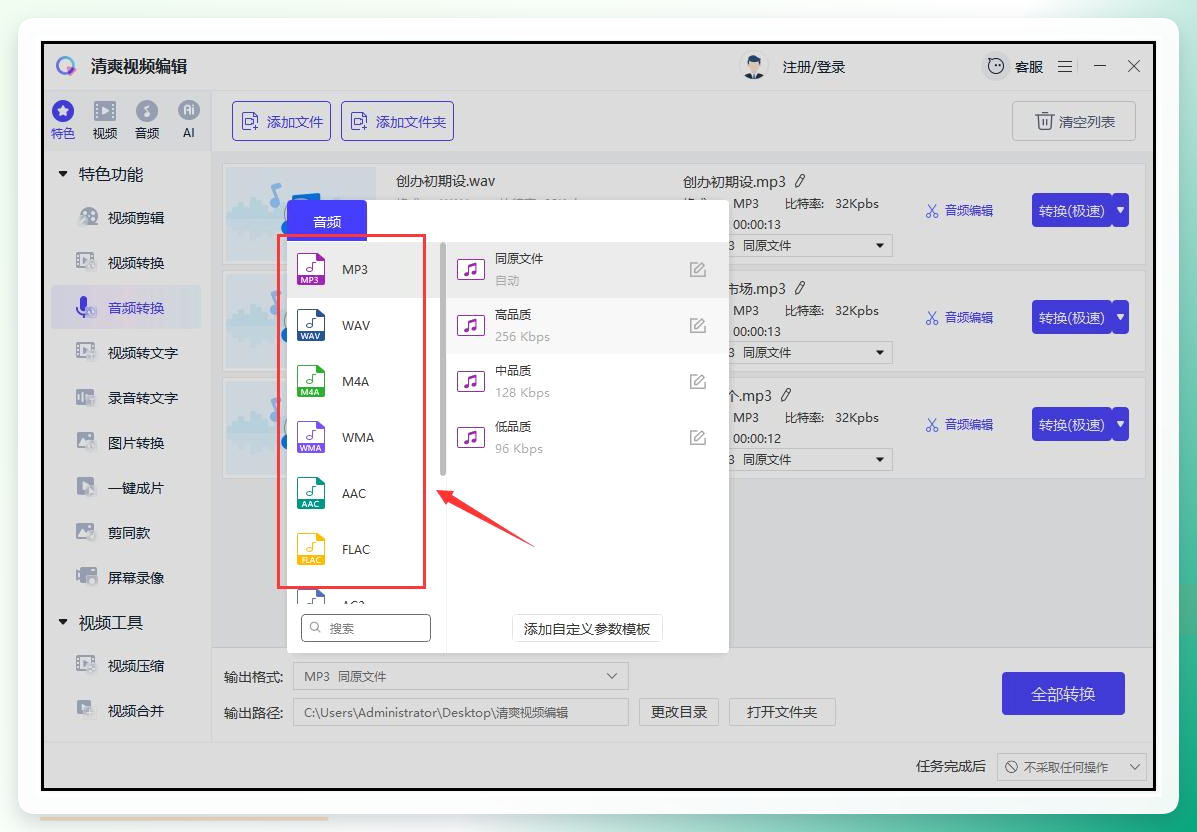The width and height of the screenshot is (1197, 832).
Task: Choose the 高品质 music note icon
Action: (x=471, y=325)
